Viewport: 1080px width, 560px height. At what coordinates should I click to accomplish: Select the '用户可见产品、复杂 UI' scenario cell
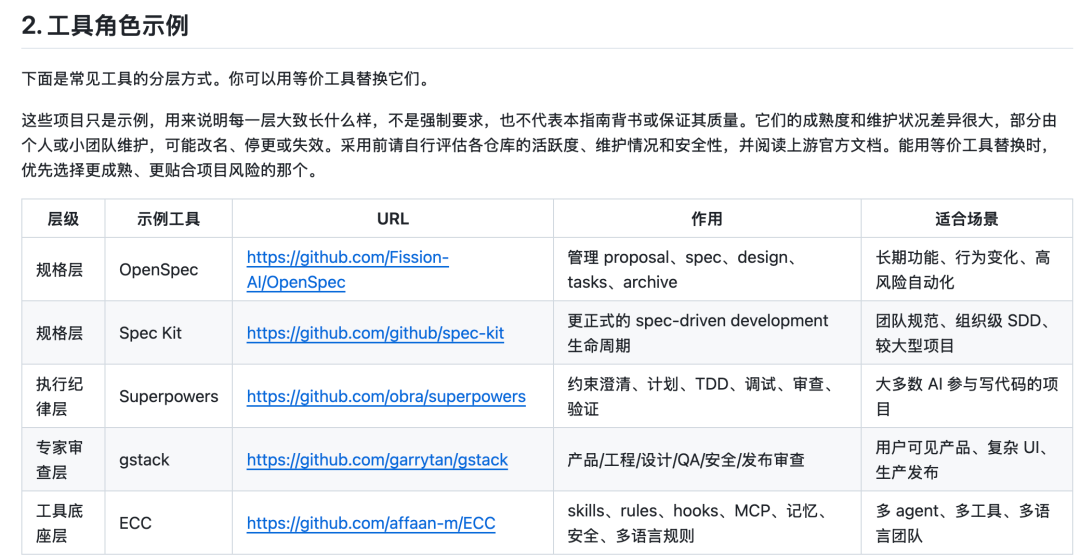(966, 459)
